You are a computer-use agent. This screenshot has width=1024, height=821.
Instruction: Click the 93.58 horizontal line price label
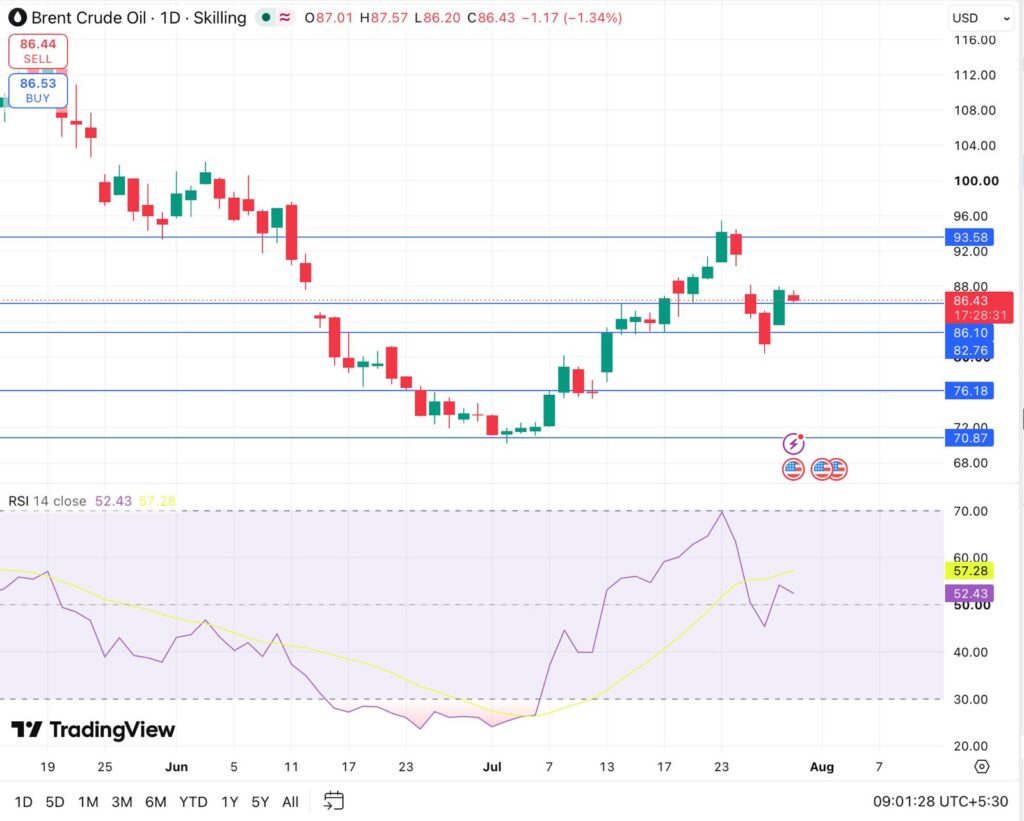(x=970, y=237)
